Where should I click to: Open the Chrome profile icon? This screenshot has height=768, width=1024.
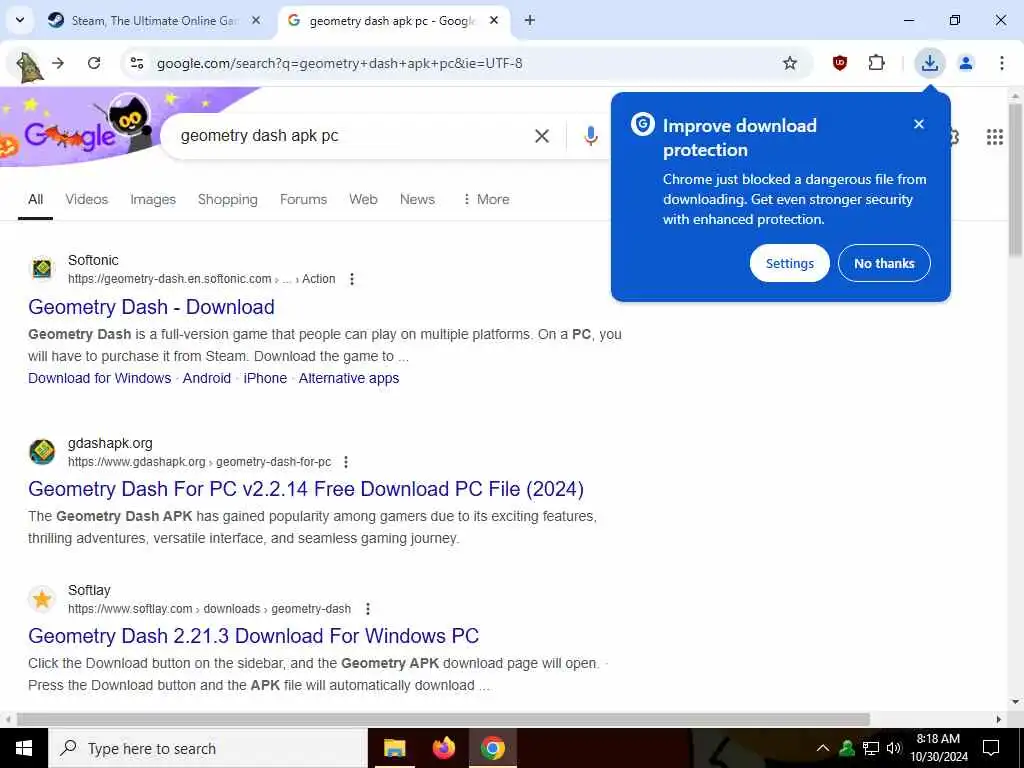click(966, 63)
